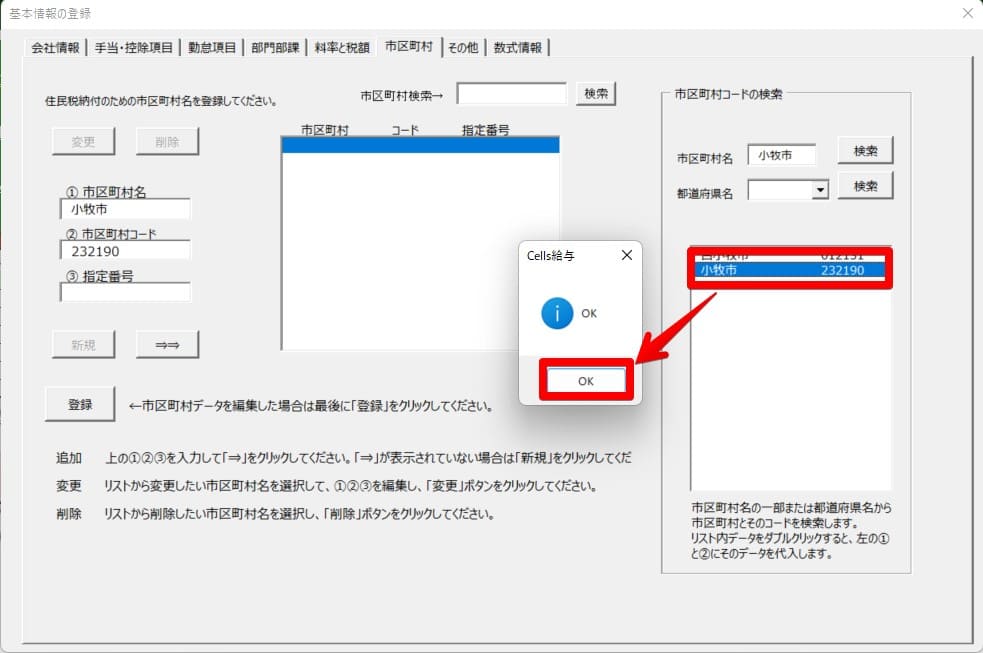Image resolution: width=983 pixels, height=653 pixels.
Task: Open the 料率と税額 tab
Action: coord(341,47)
